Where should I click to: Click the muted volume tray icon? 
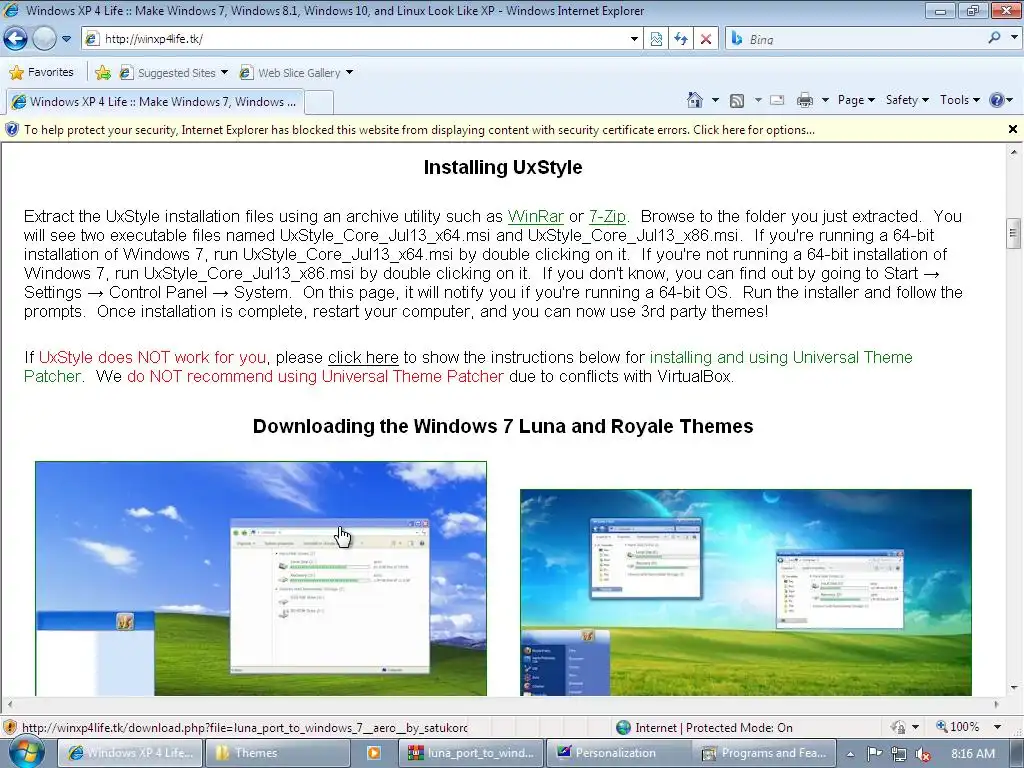pyautogui.click(x=923, y=754)
